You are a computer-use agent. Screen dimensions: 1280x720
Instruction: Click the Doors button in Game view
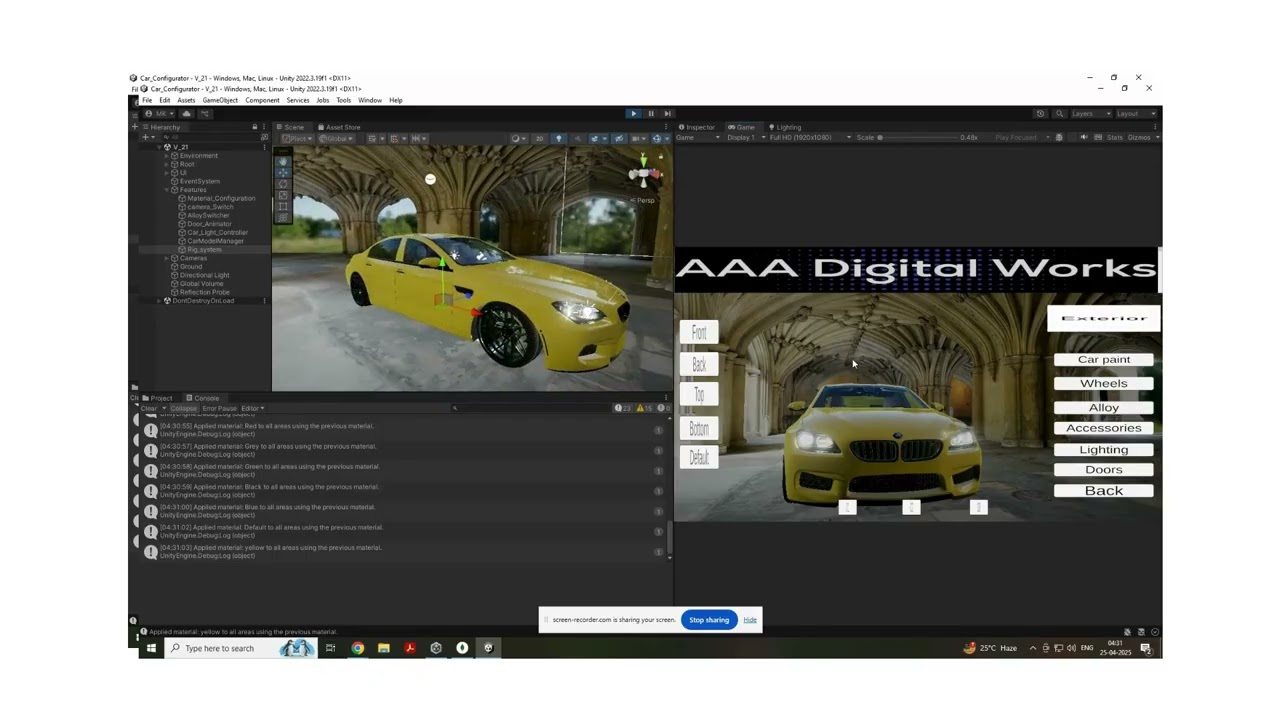[x=1104, y=469]
